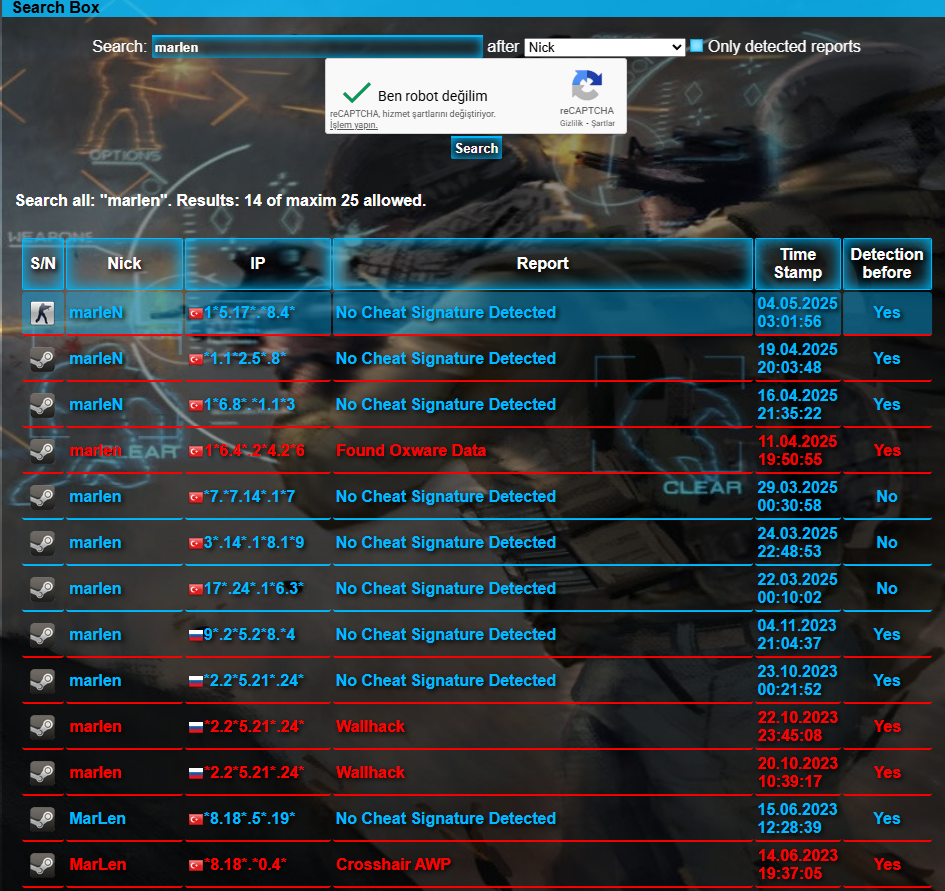Click the Turkish flag beside IP 1*5.17*.*8.4*
Viewport: 945px width, 891px height.
195,313
